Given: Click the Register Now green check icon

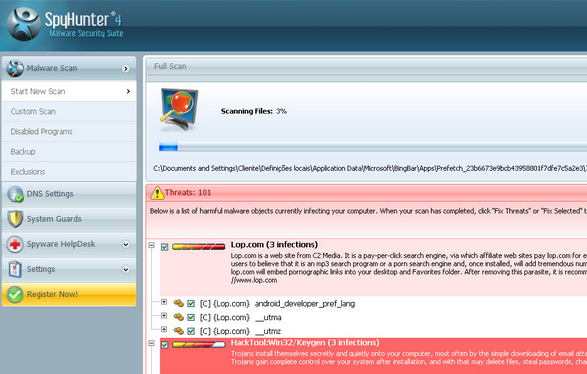Looking at the screenshot, I should coord(15,295).
